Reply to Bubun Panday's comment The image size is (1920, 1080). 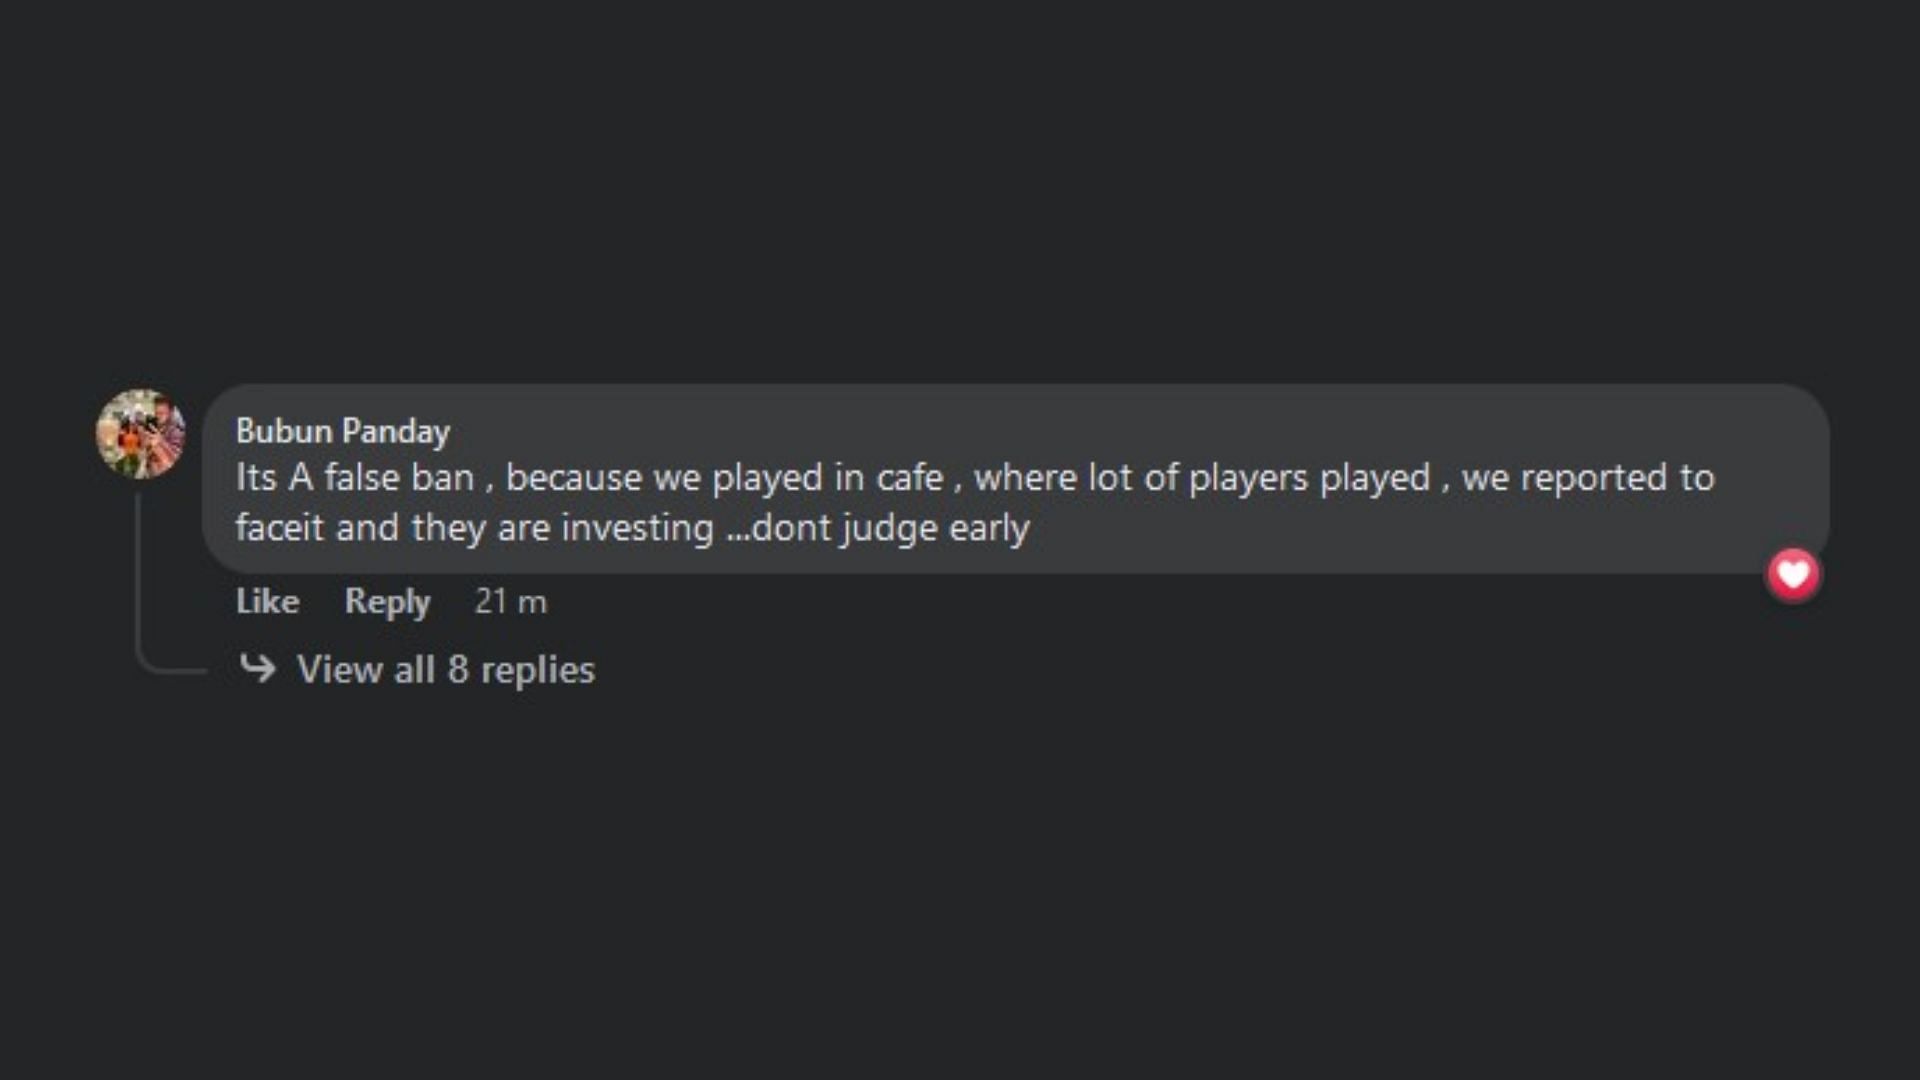click(387, 601)
